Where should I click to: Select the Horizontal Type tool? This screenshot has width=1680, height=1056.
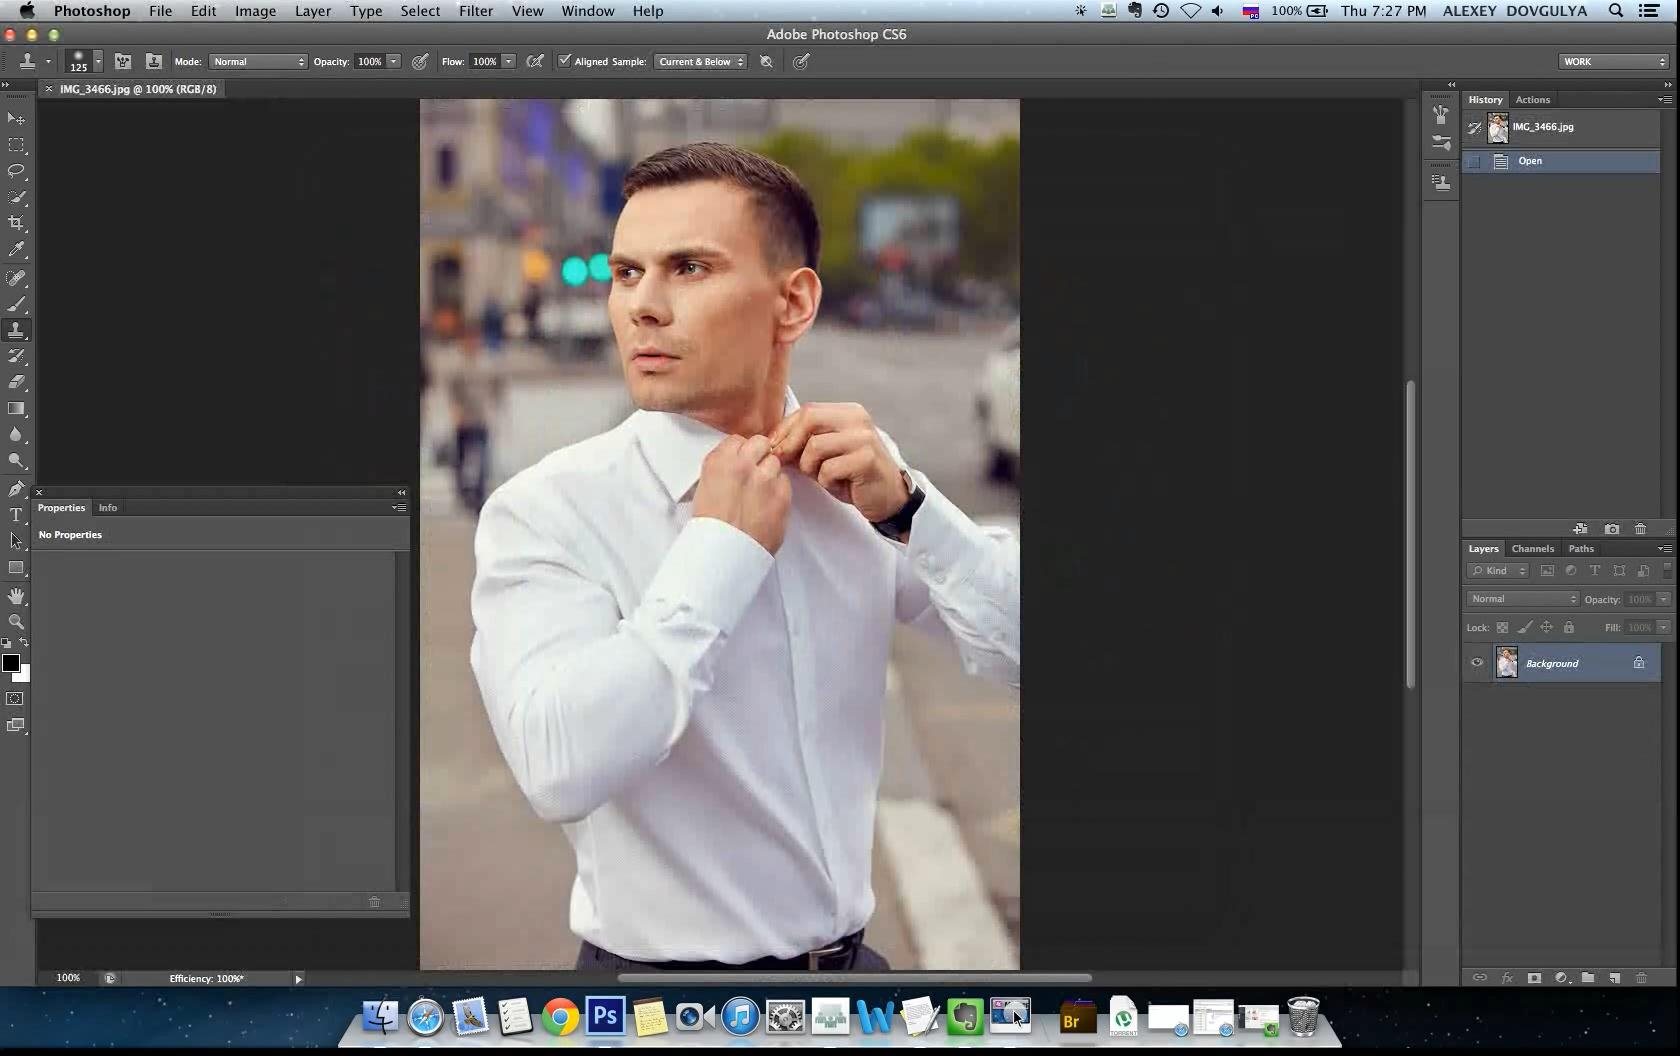(x=16, y=515)
